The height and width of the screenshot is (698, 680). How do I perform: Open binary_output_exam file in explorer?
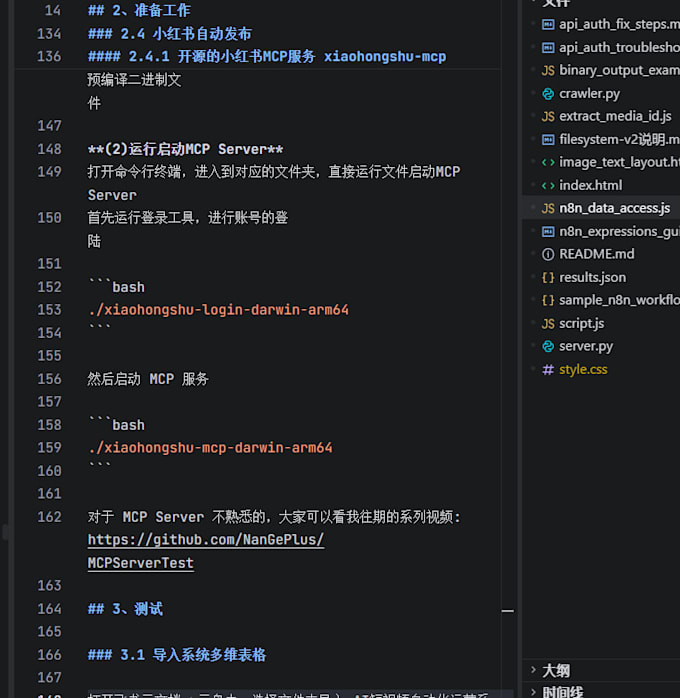tap(619, 70)
